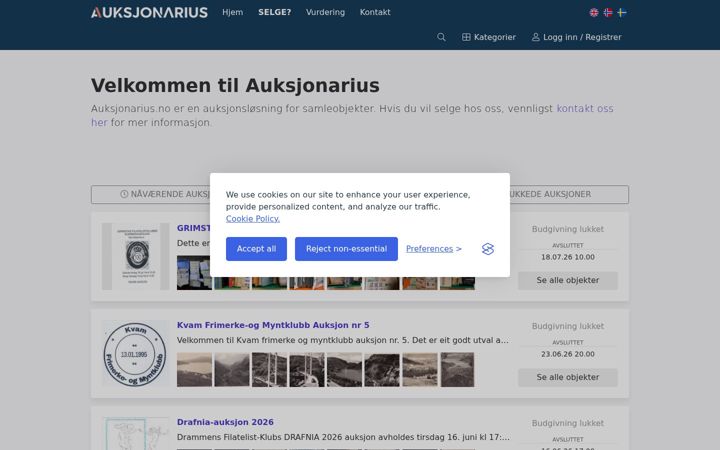Open last postcard thumbnail in Kvam auction
Viewport: 720px width, 450px height.
click(x=457, y=370)
